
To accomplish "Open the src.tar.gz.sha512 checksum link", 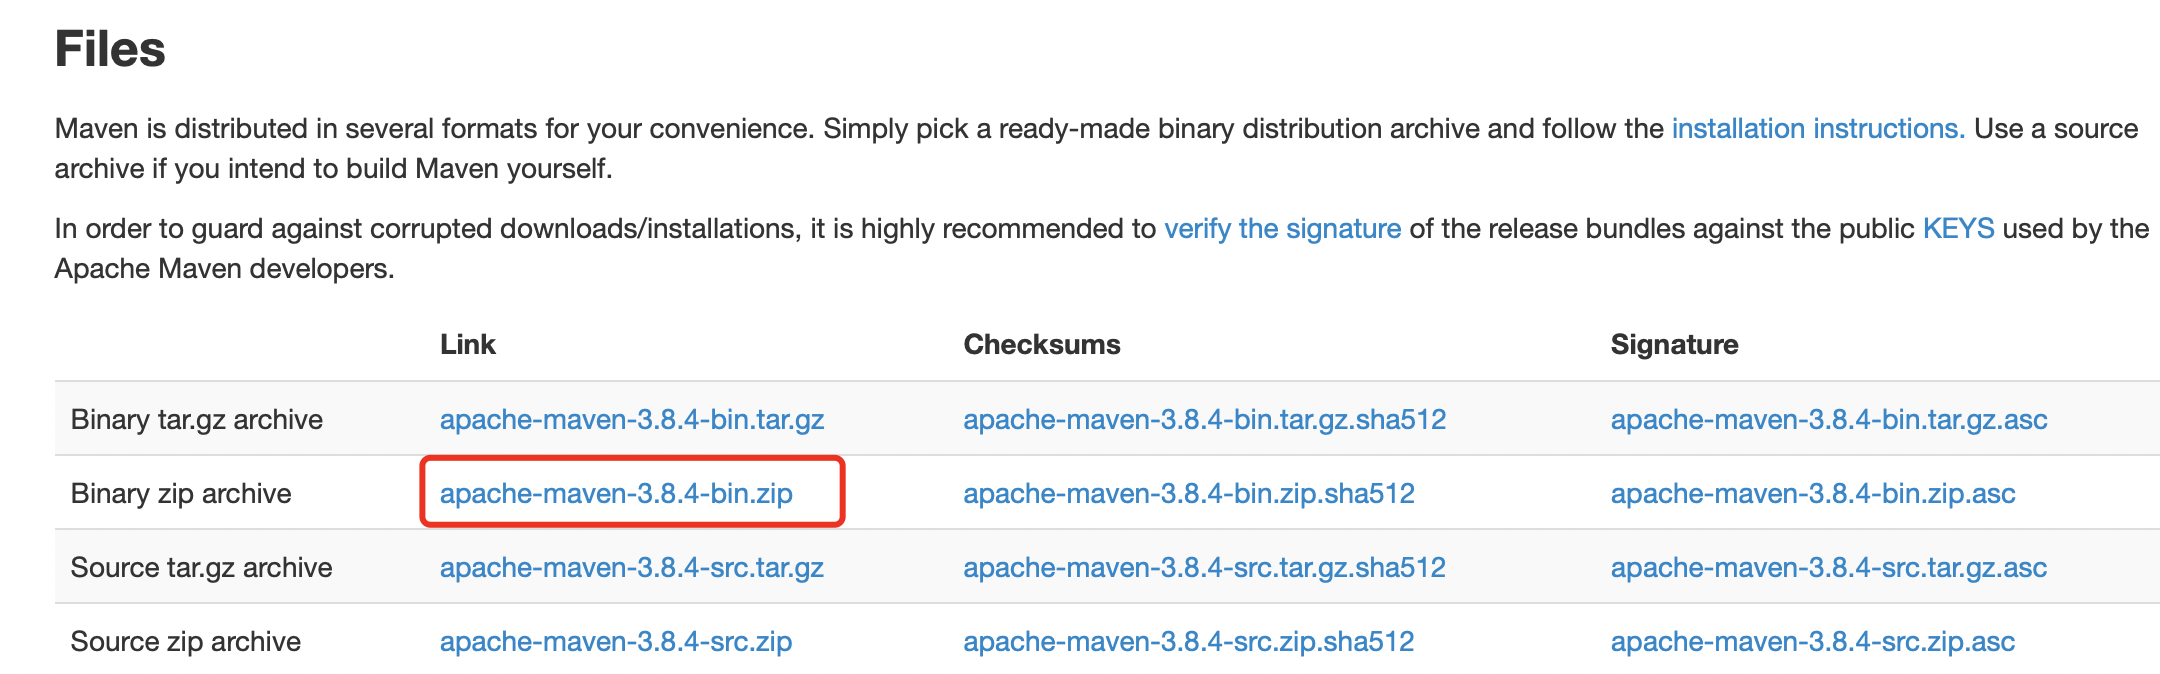I will pyautogui.click(x=1204, y=568).
